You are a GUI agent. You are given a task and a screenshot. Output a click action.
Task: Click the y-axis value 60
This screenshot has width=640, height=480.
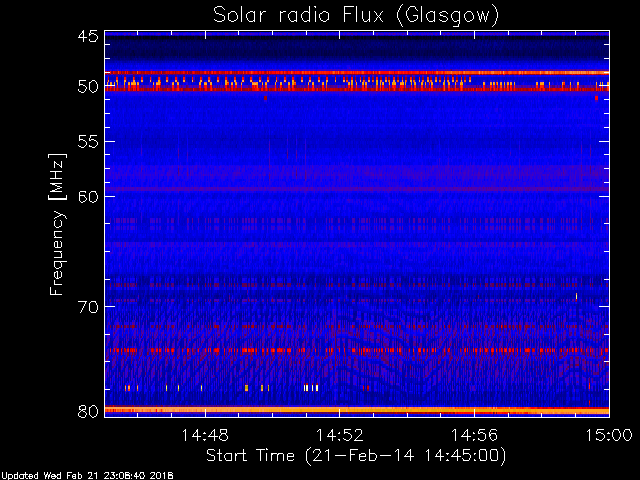(88, 196)
